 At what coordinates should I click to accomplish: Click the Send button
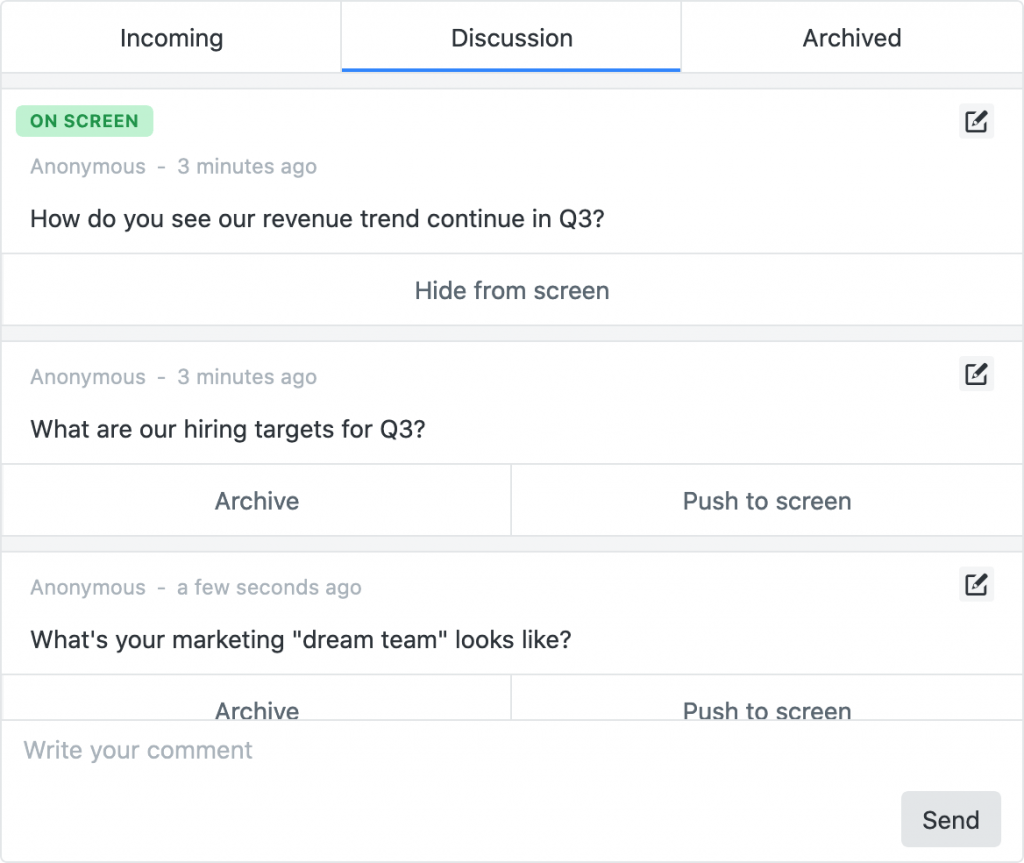pos(949,818)
